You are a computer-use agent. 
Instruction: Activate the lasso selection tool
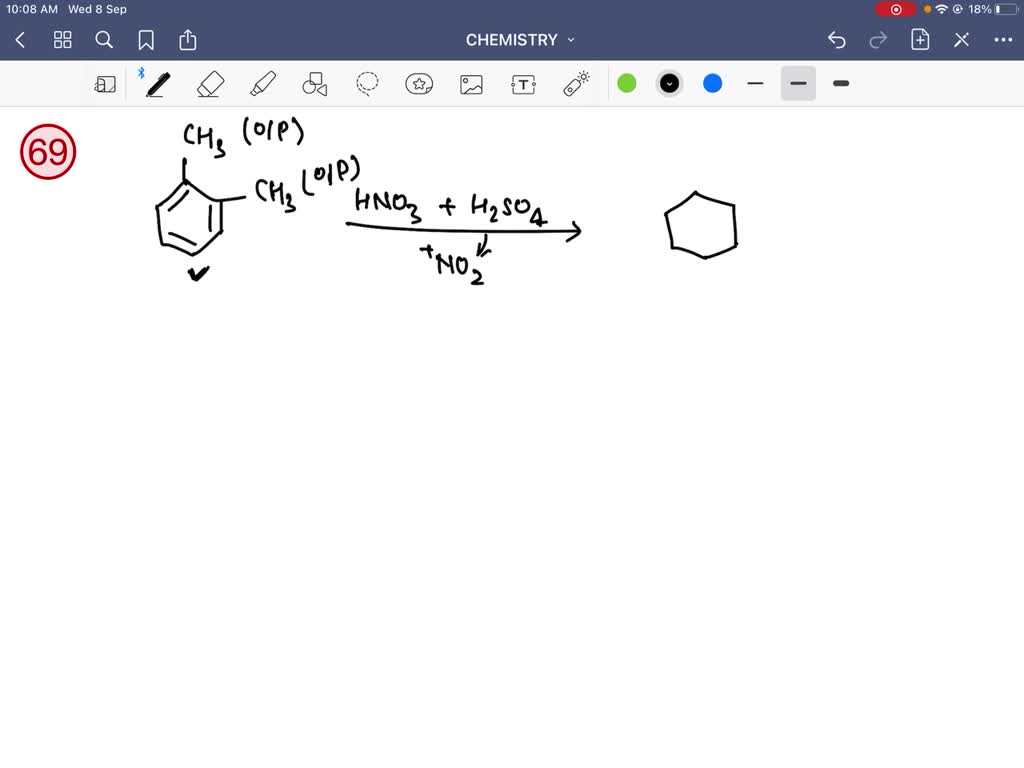tap(366, 84)
